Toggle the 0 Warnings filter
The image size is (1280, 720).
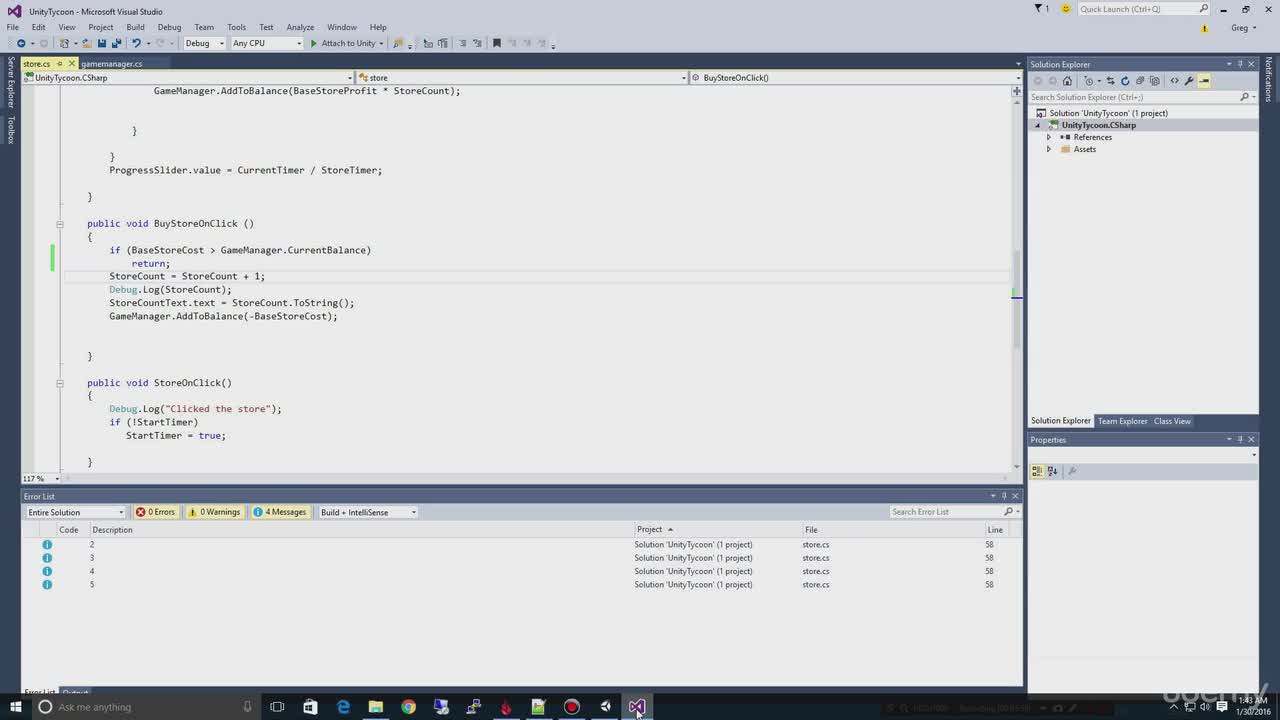point(213,512)
